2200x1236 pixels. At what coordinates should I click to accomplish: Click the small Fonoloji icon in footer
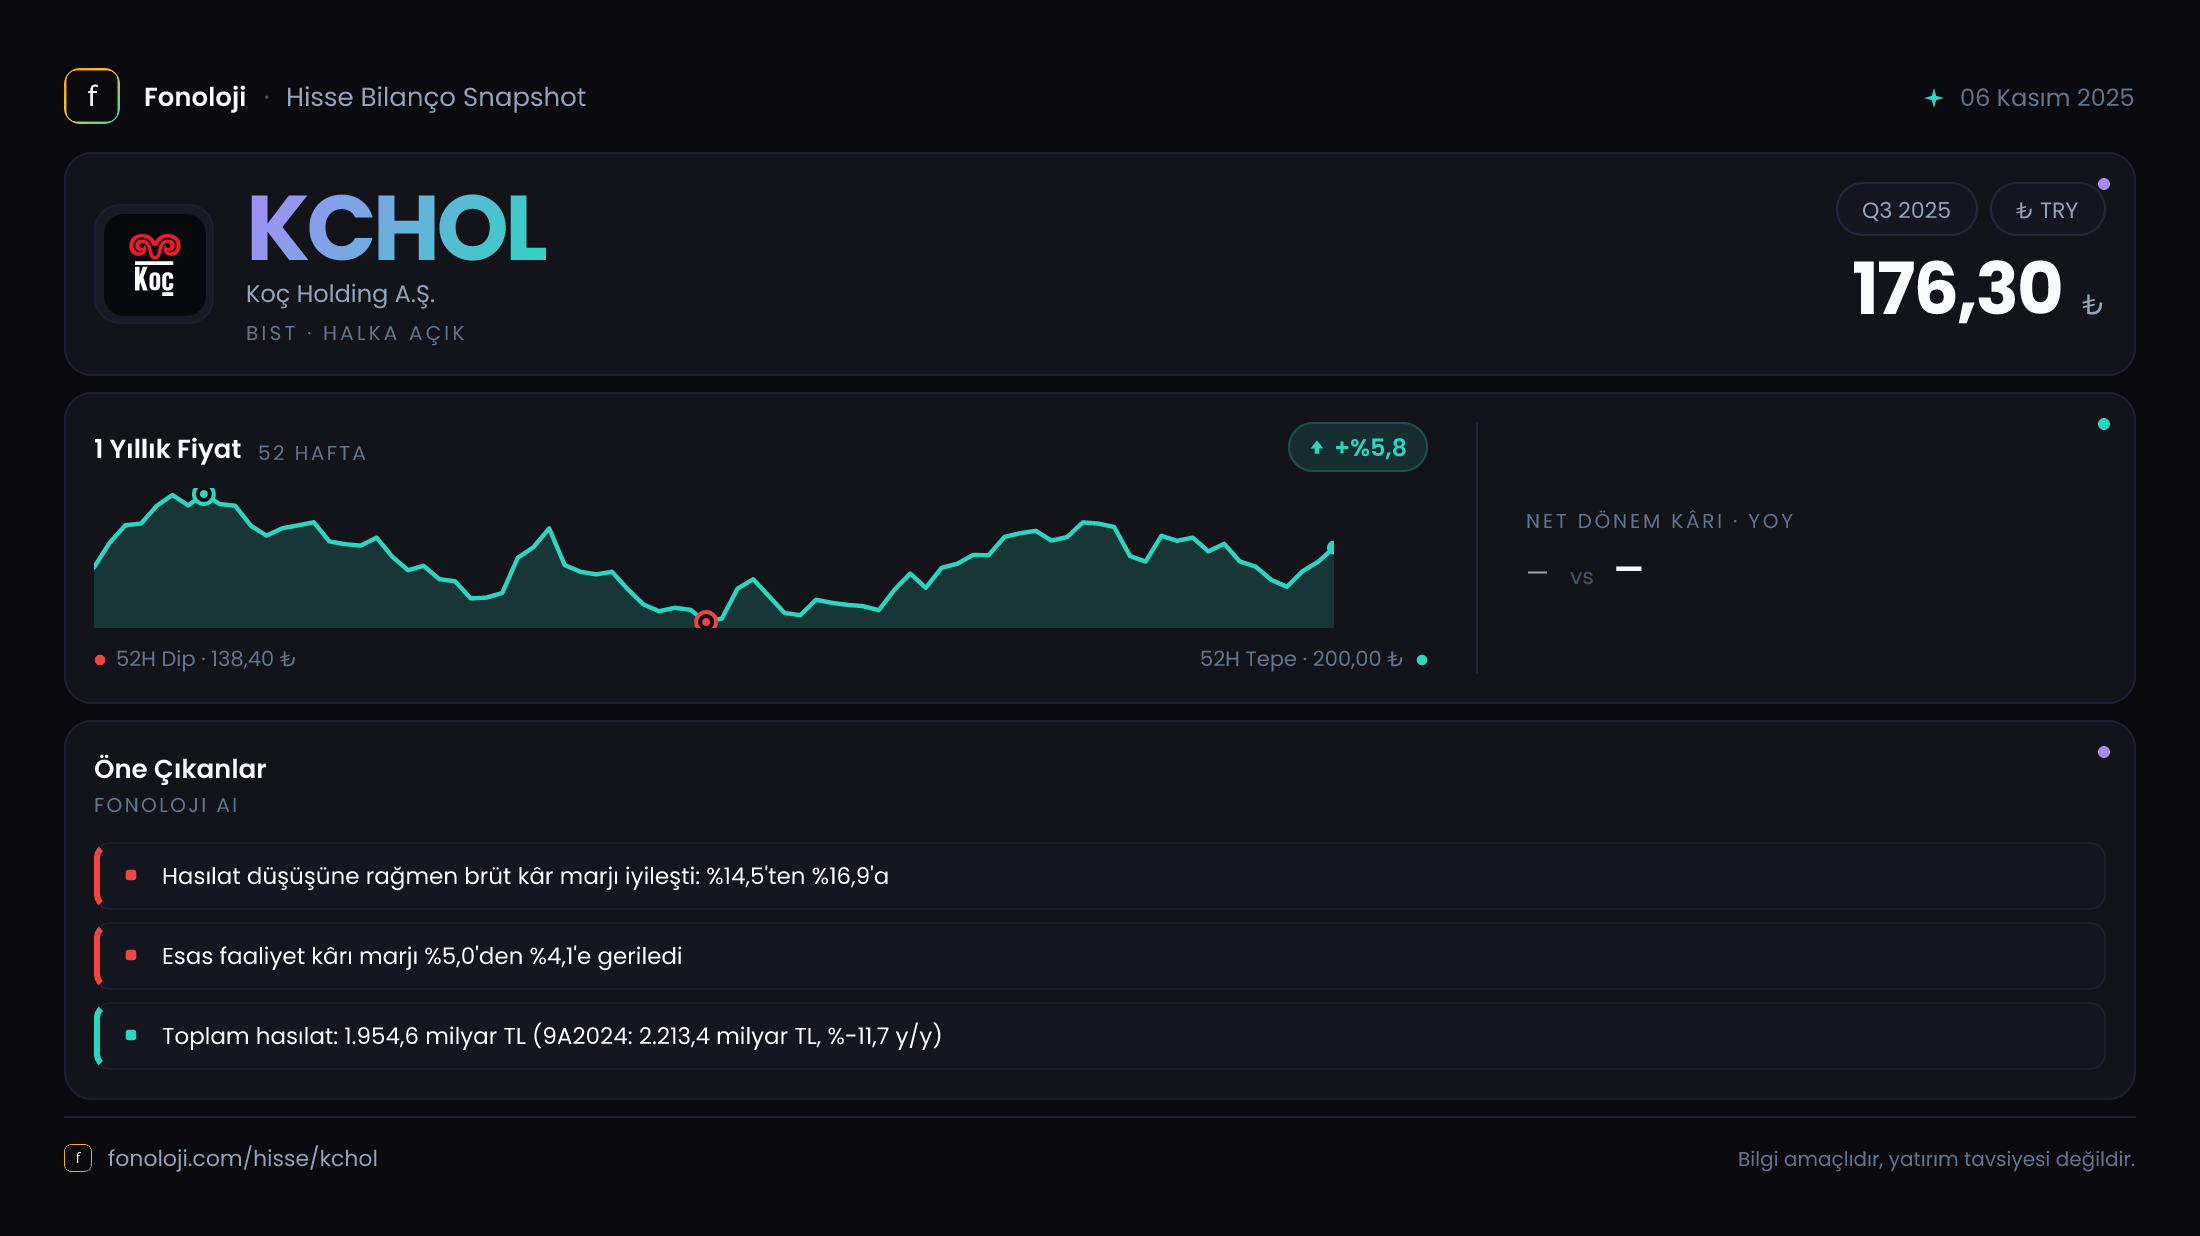78,1158
